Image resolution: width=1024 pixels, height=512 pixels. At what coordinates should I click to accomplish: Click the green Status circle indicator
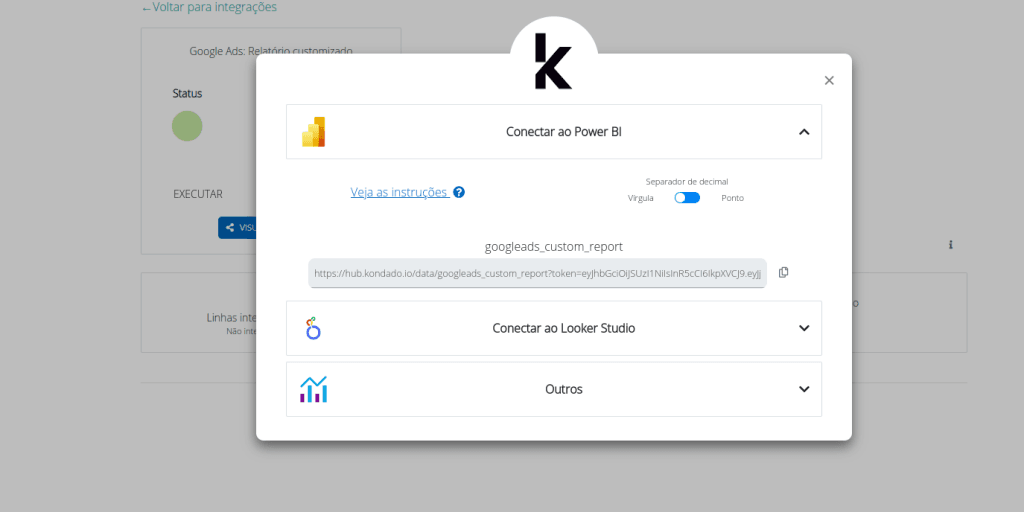coord(187,126)
